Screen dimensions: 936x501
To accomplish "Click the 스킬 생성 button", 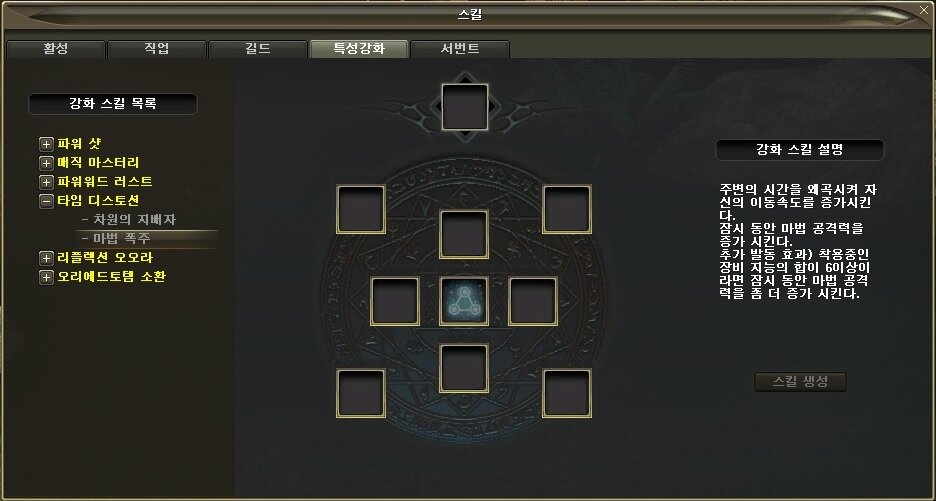I will pyautogui.click(x=800, y=382).
